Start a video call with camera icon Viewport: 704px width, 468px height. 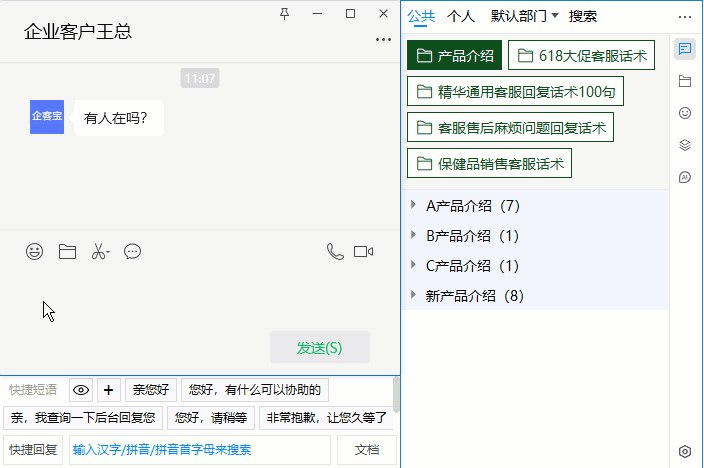pos(363,252)
